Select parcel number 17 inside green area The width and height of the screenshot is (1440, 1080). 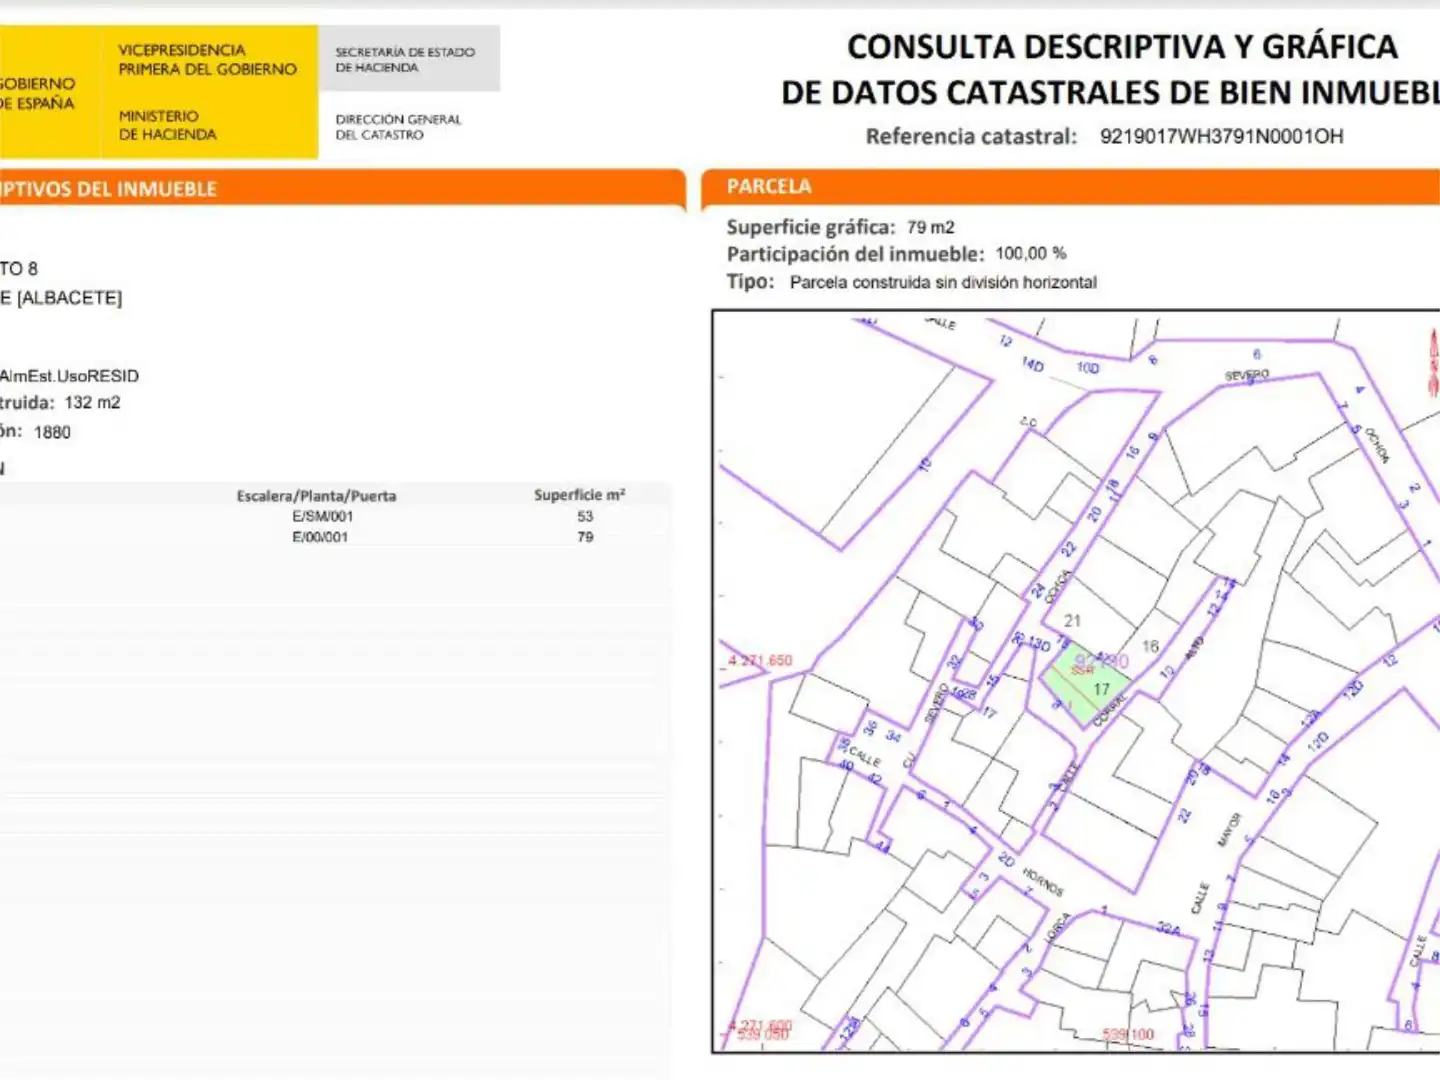pyautogui.click(x=1101, y=689)
